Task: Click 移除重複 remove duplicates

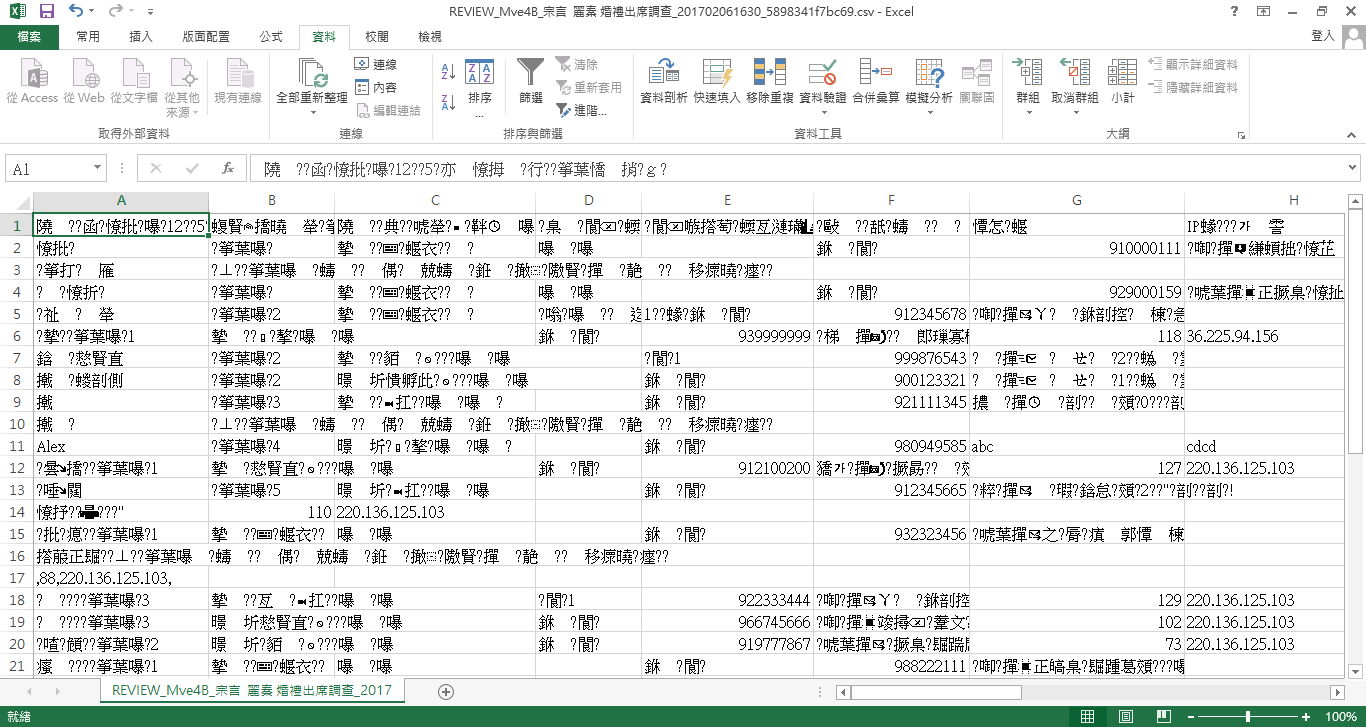Action: 770,83
